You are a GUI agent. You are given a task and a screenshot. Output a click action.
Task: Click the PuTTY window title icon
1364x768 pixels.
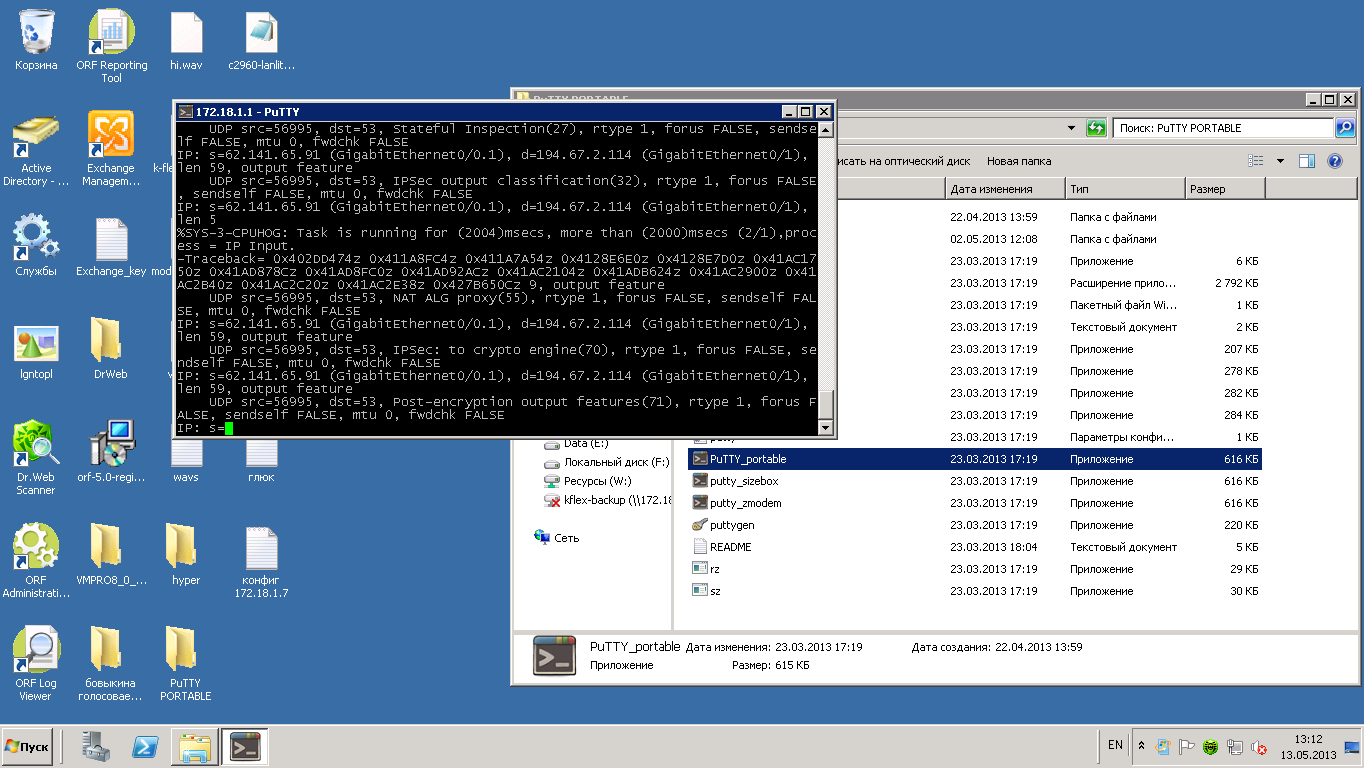(x=185, y=112)
